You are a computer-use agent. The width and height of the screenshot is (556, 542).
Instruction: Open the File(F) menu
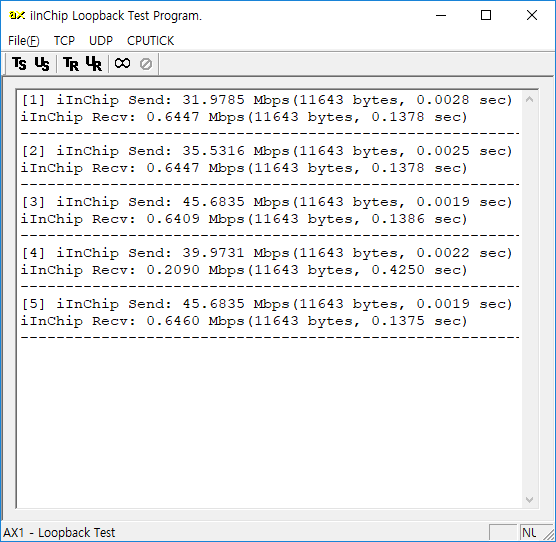point(24,41)
